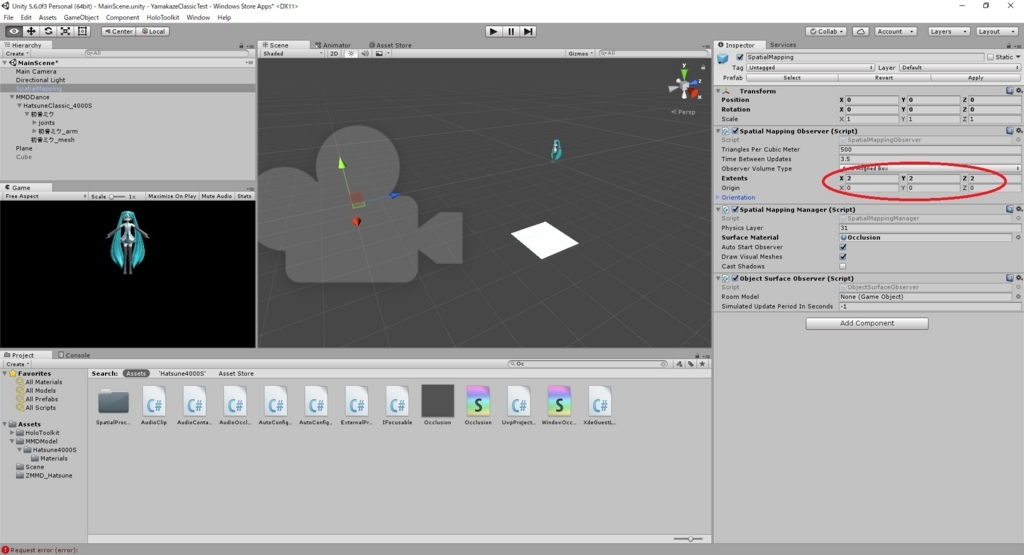The image size is (1024, 555).
Task: Toggle Maximize On Play
Action: tap(172, 196)
